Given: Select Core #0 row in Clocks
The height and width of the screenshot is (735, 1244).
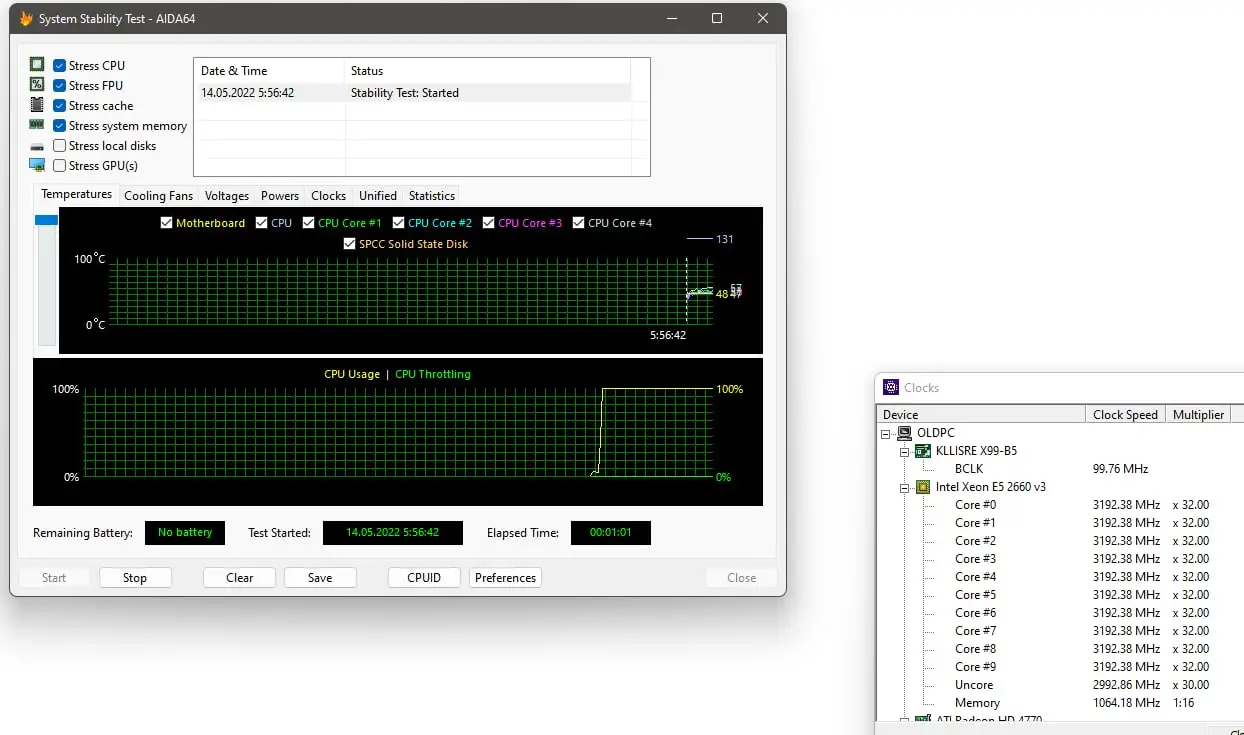Looking at the screenshot, I should (x=1060, y=505).
